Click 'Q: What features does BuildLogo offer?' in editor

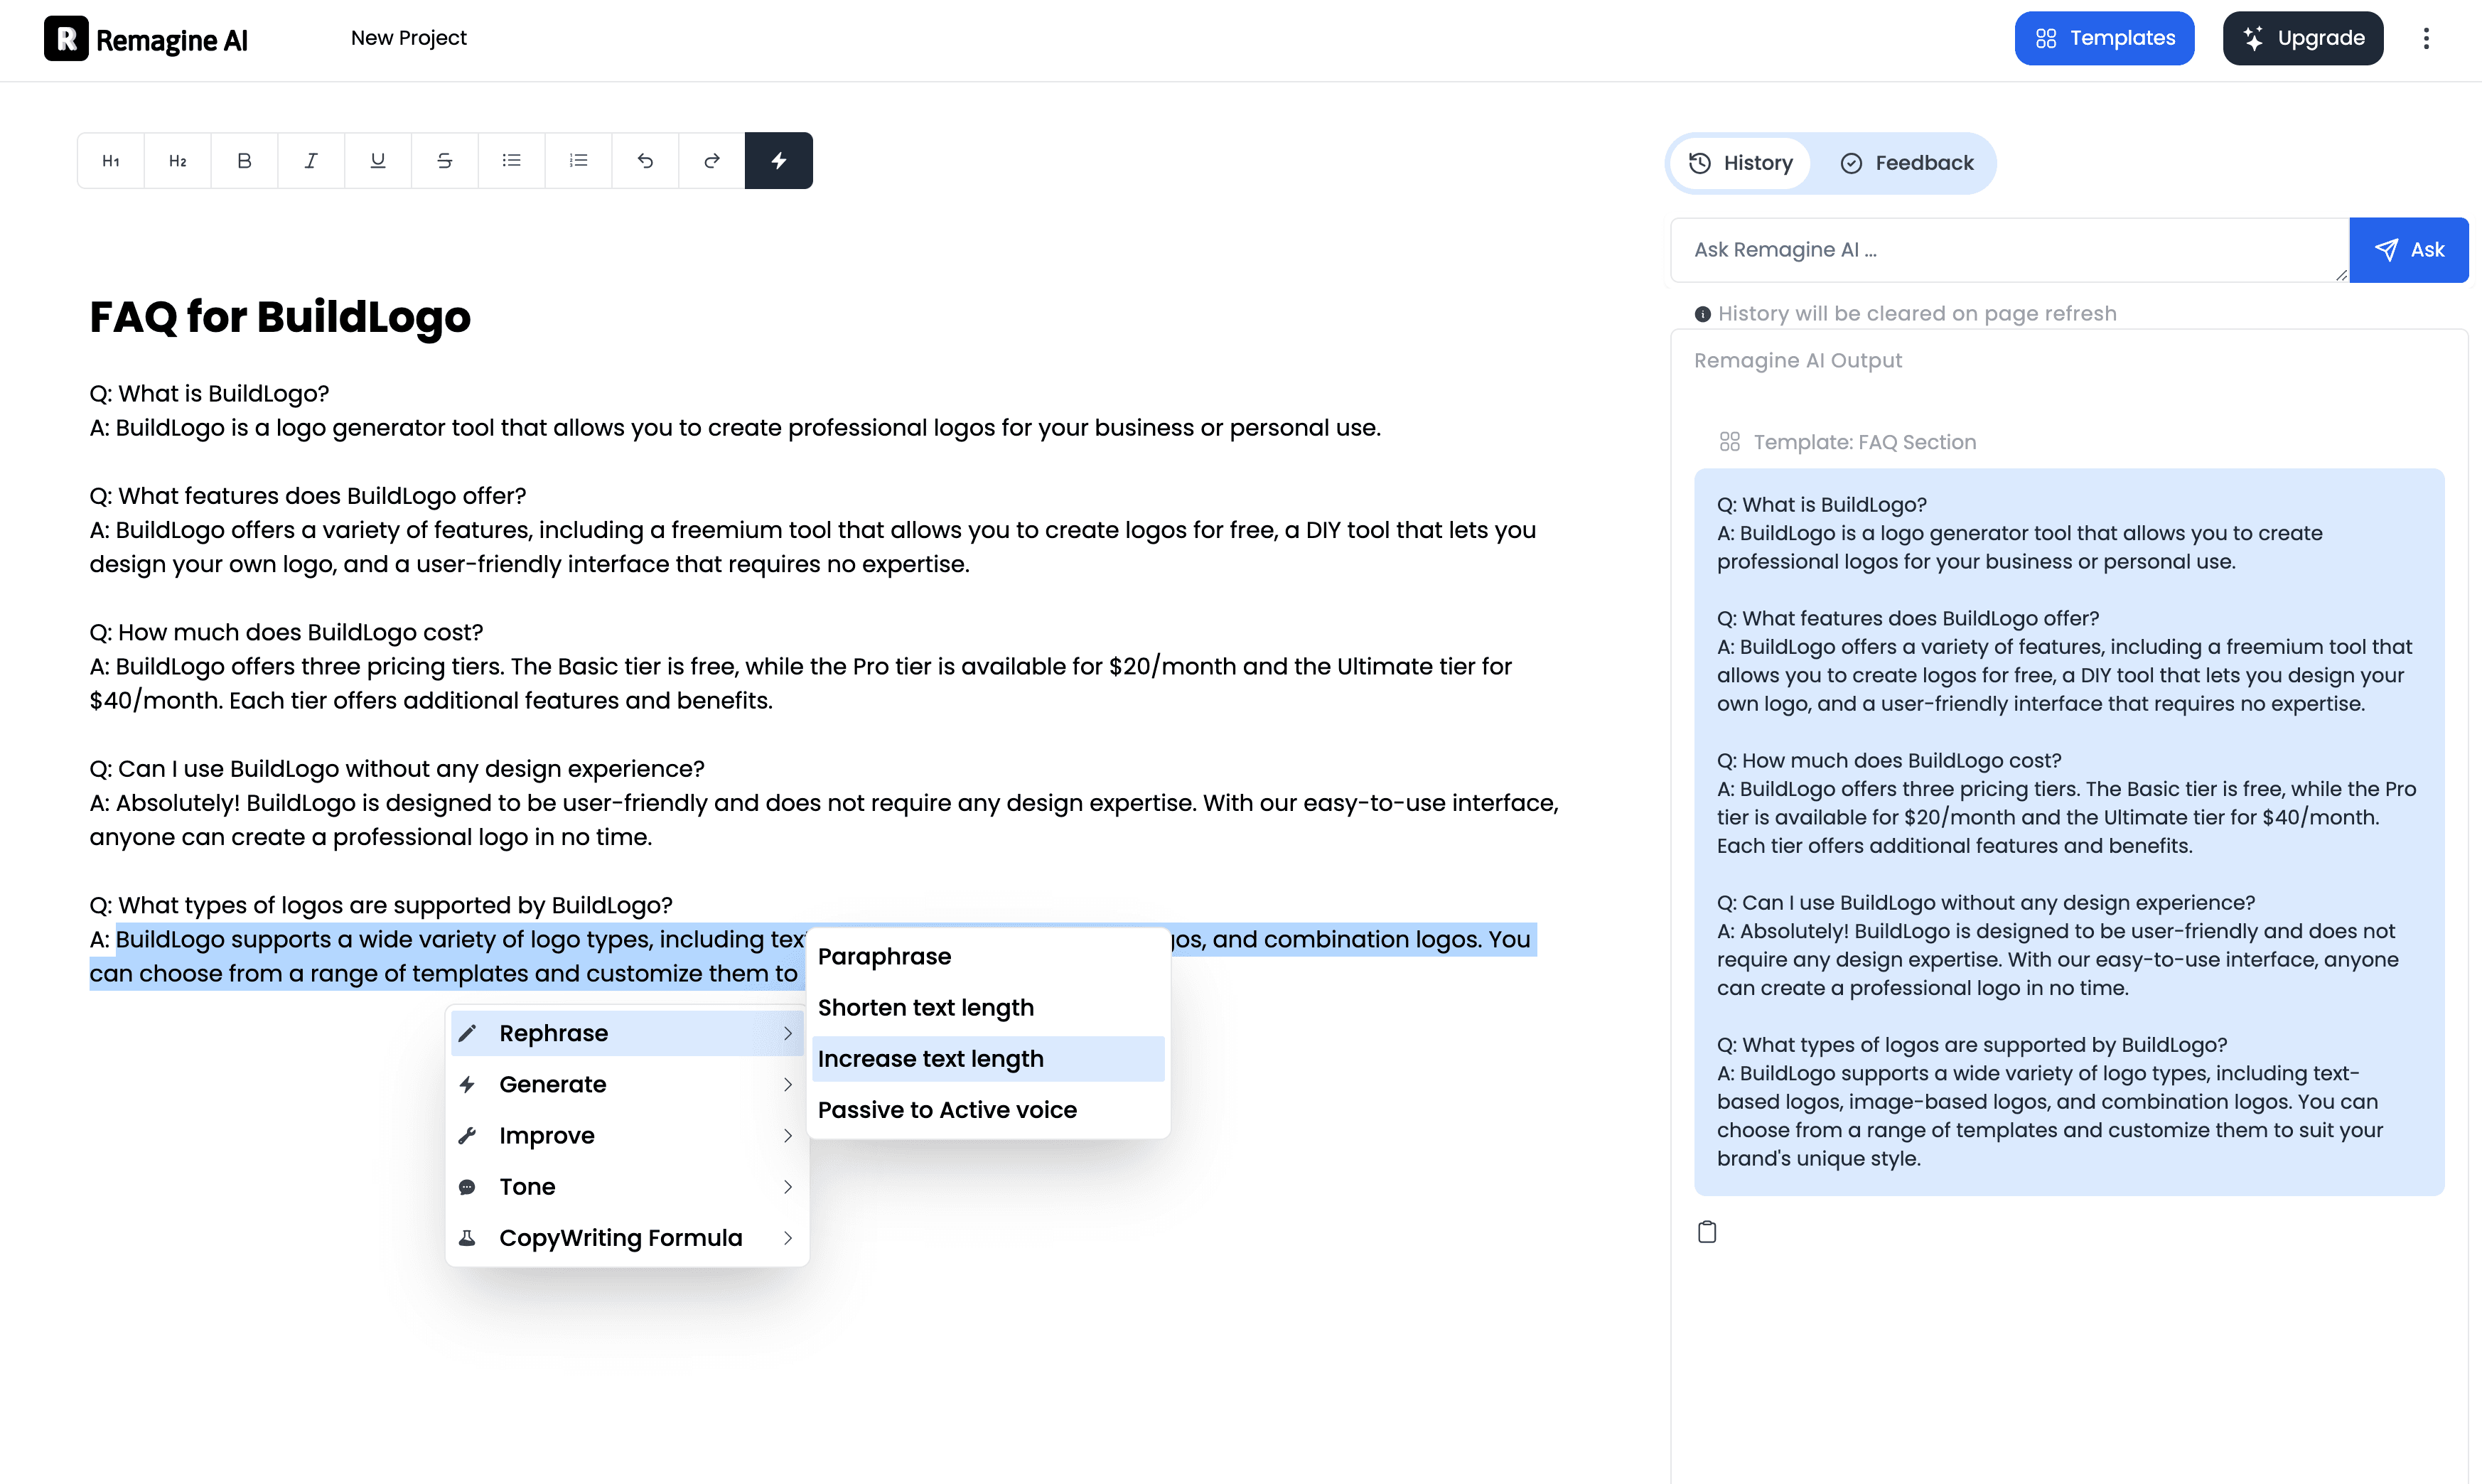coord(308,496)
